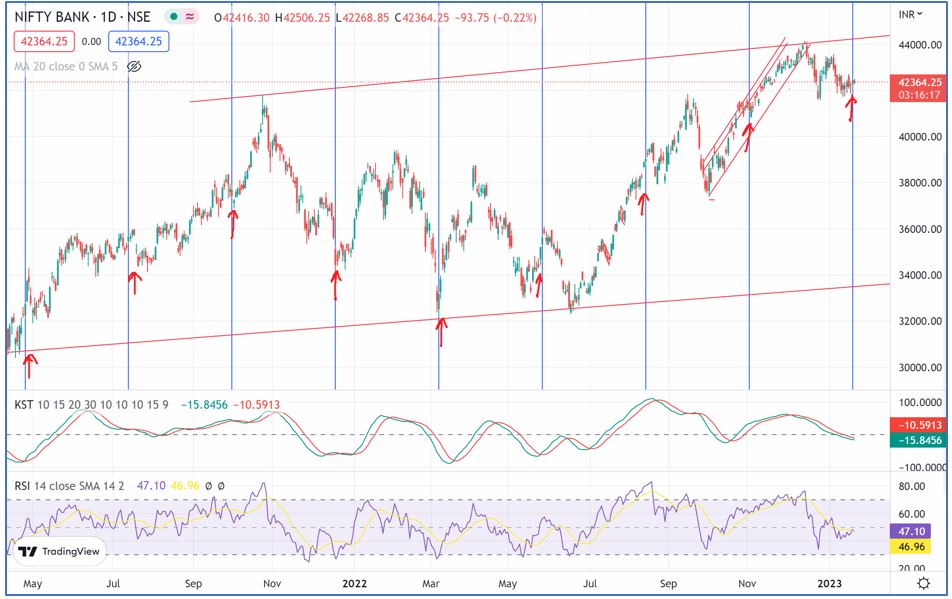Viewport: 952px width, 599px height.
Task: Click the 0.00 spread value
Action: 91,42
